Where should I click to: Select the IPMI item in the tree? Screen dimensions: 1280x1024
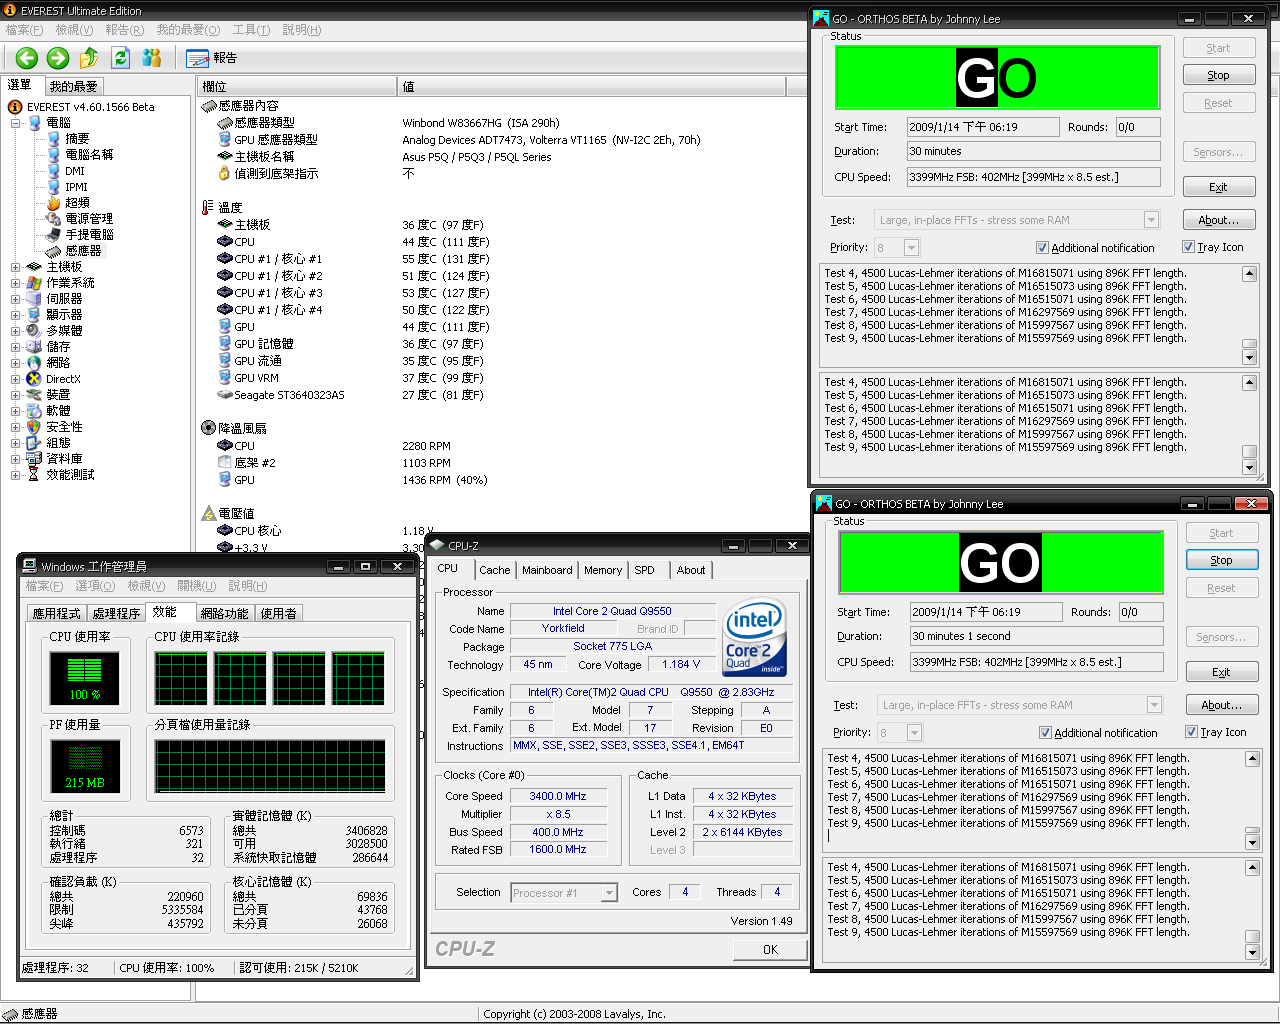[x=76, y=187]
